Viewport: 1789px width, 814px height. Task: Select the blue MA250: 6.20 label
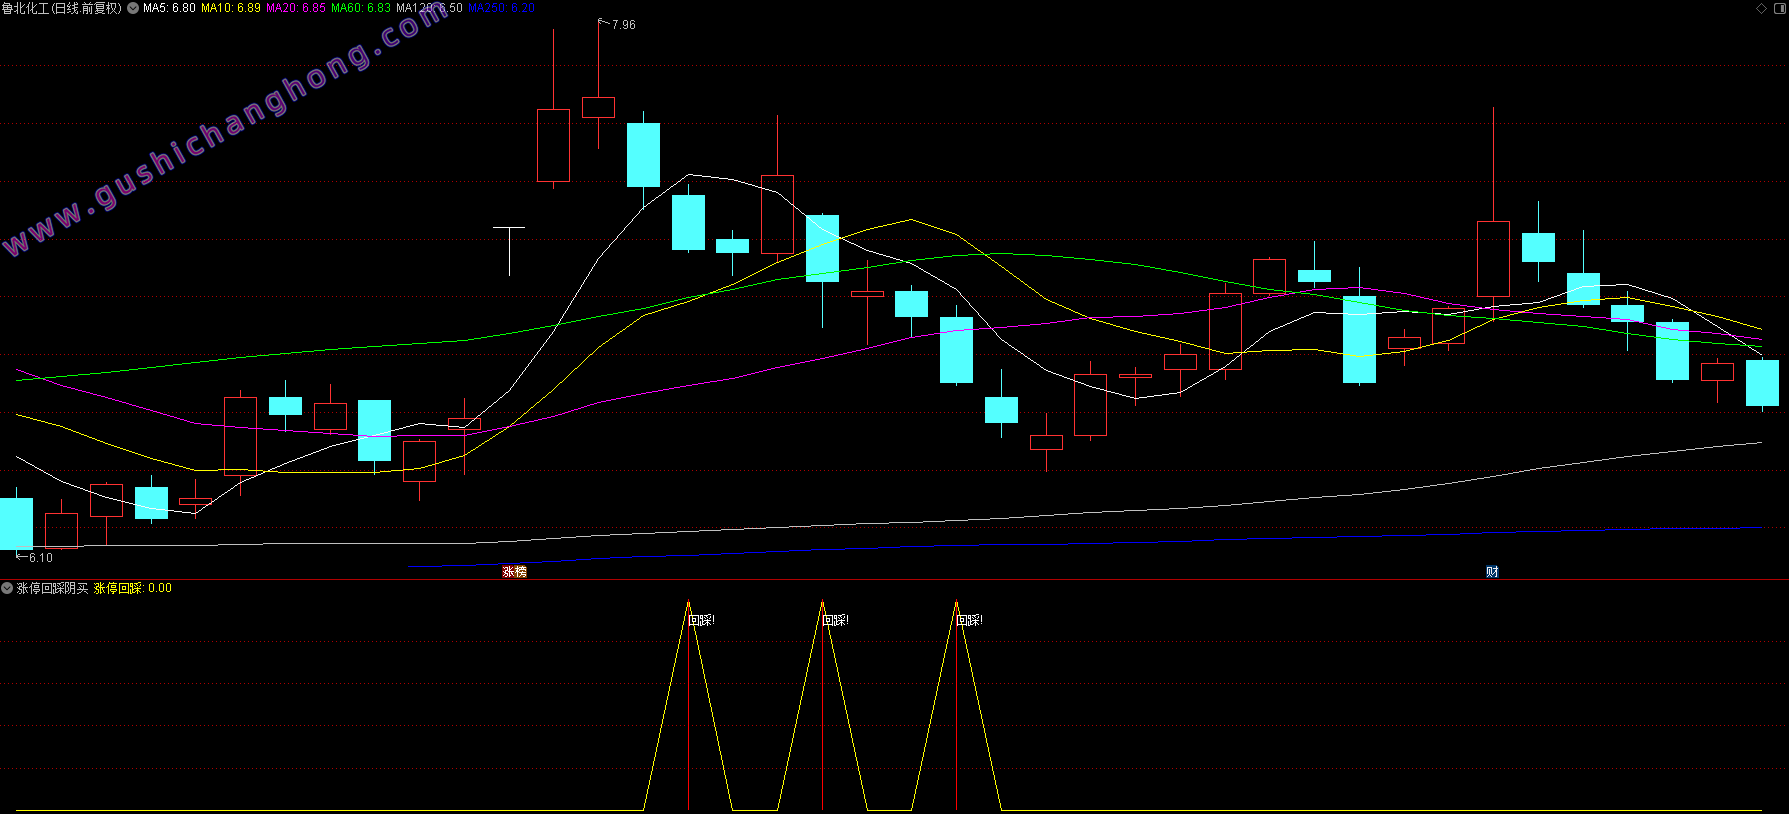(x=501, y=8)
